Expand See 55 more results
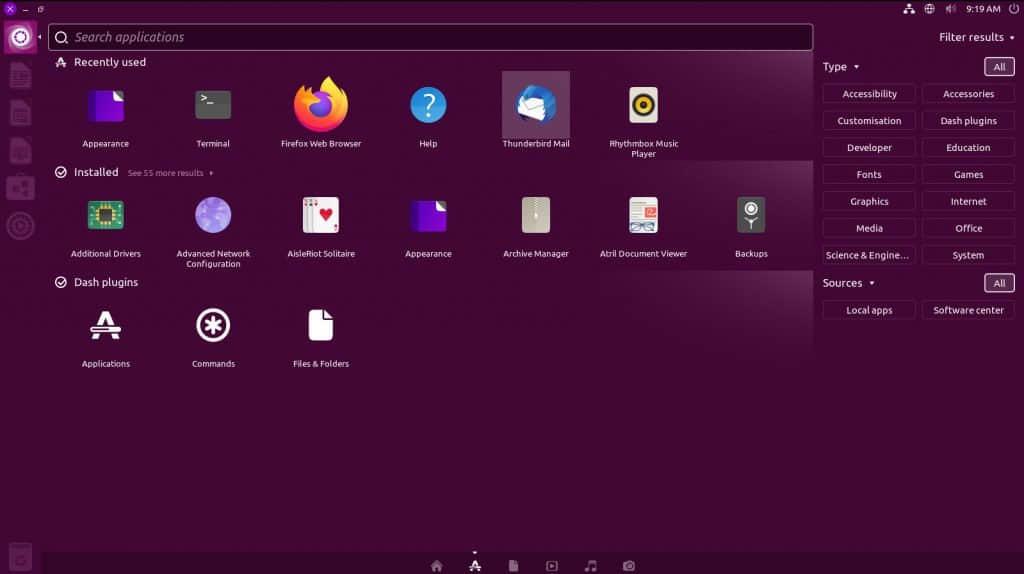 coord(169,173)
